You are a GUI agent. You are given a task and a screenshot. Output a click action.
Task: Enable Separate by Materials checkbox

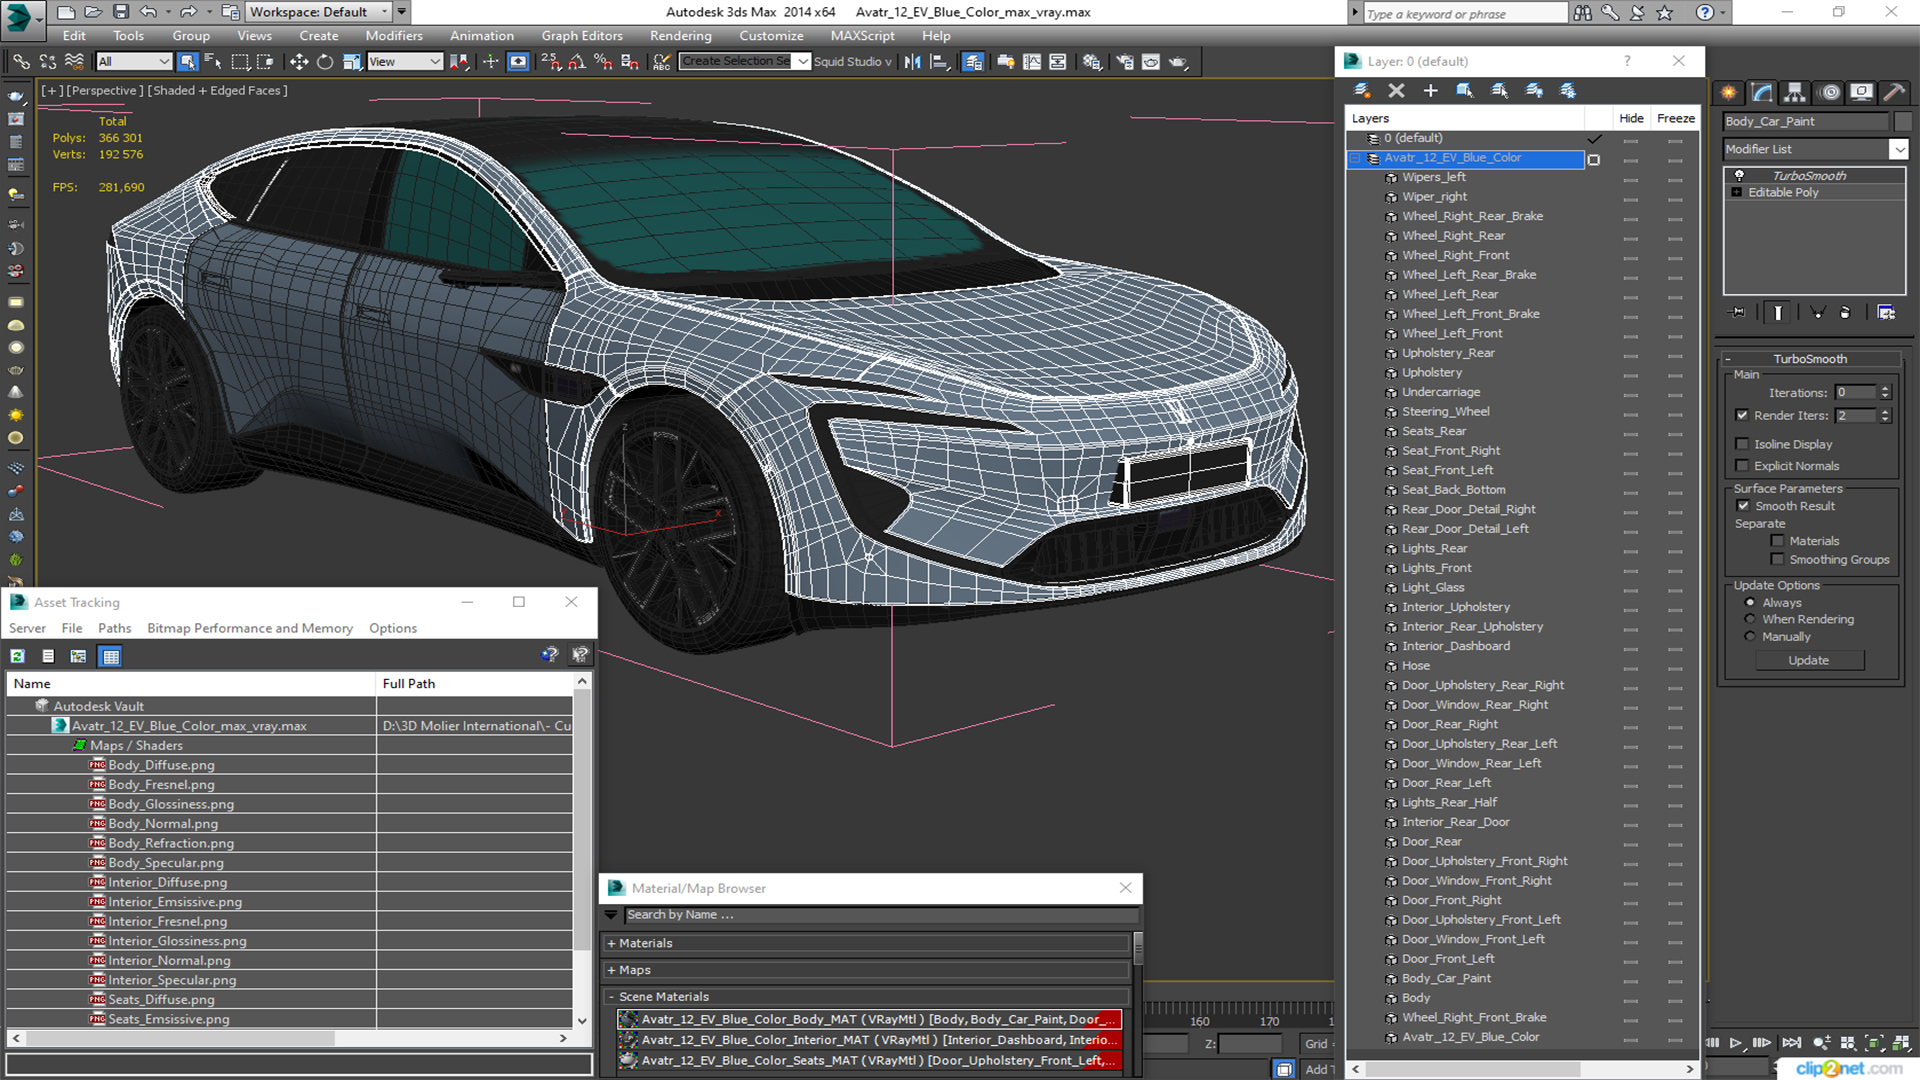tap(1777, 541)
